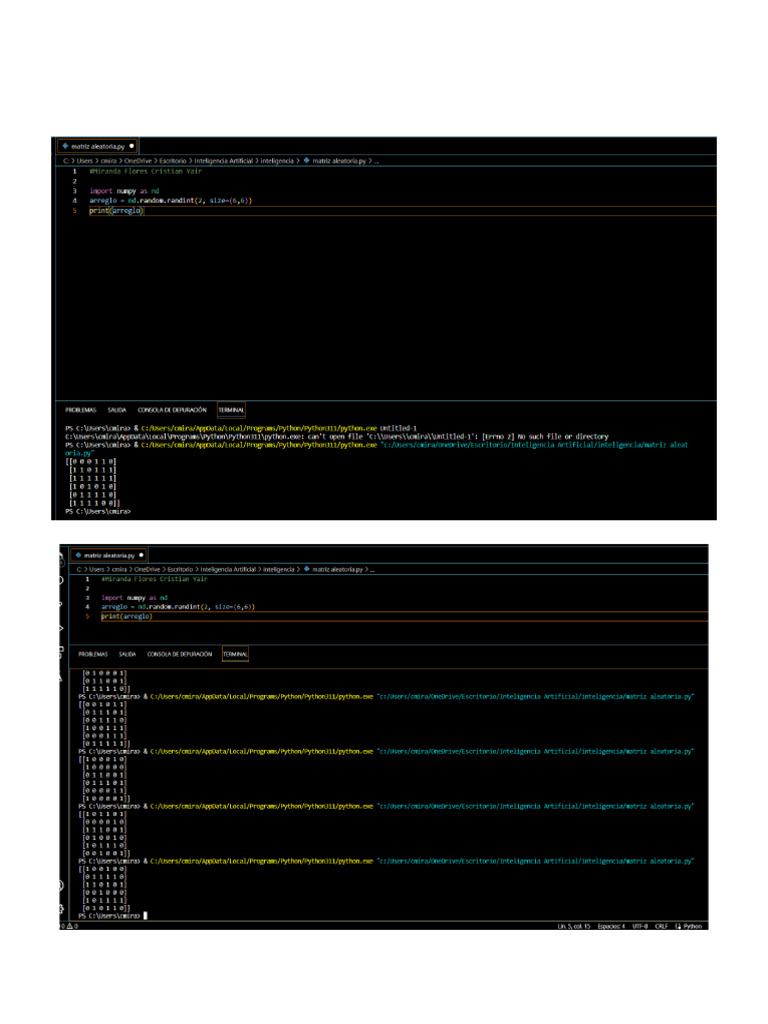Click the unsaved dot on the upper window's file tab
Image resolution: width=768 pixels, height=1024 pixels.
131,145
